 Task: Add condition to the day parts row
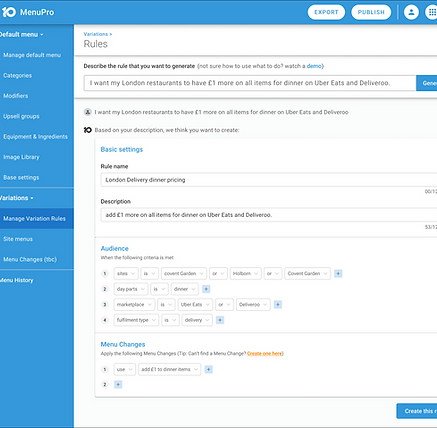[x=206, y=289]
